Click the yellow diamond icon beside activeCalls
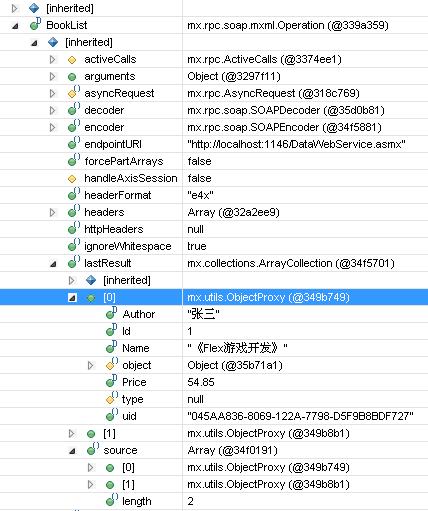 pos(72,60)
